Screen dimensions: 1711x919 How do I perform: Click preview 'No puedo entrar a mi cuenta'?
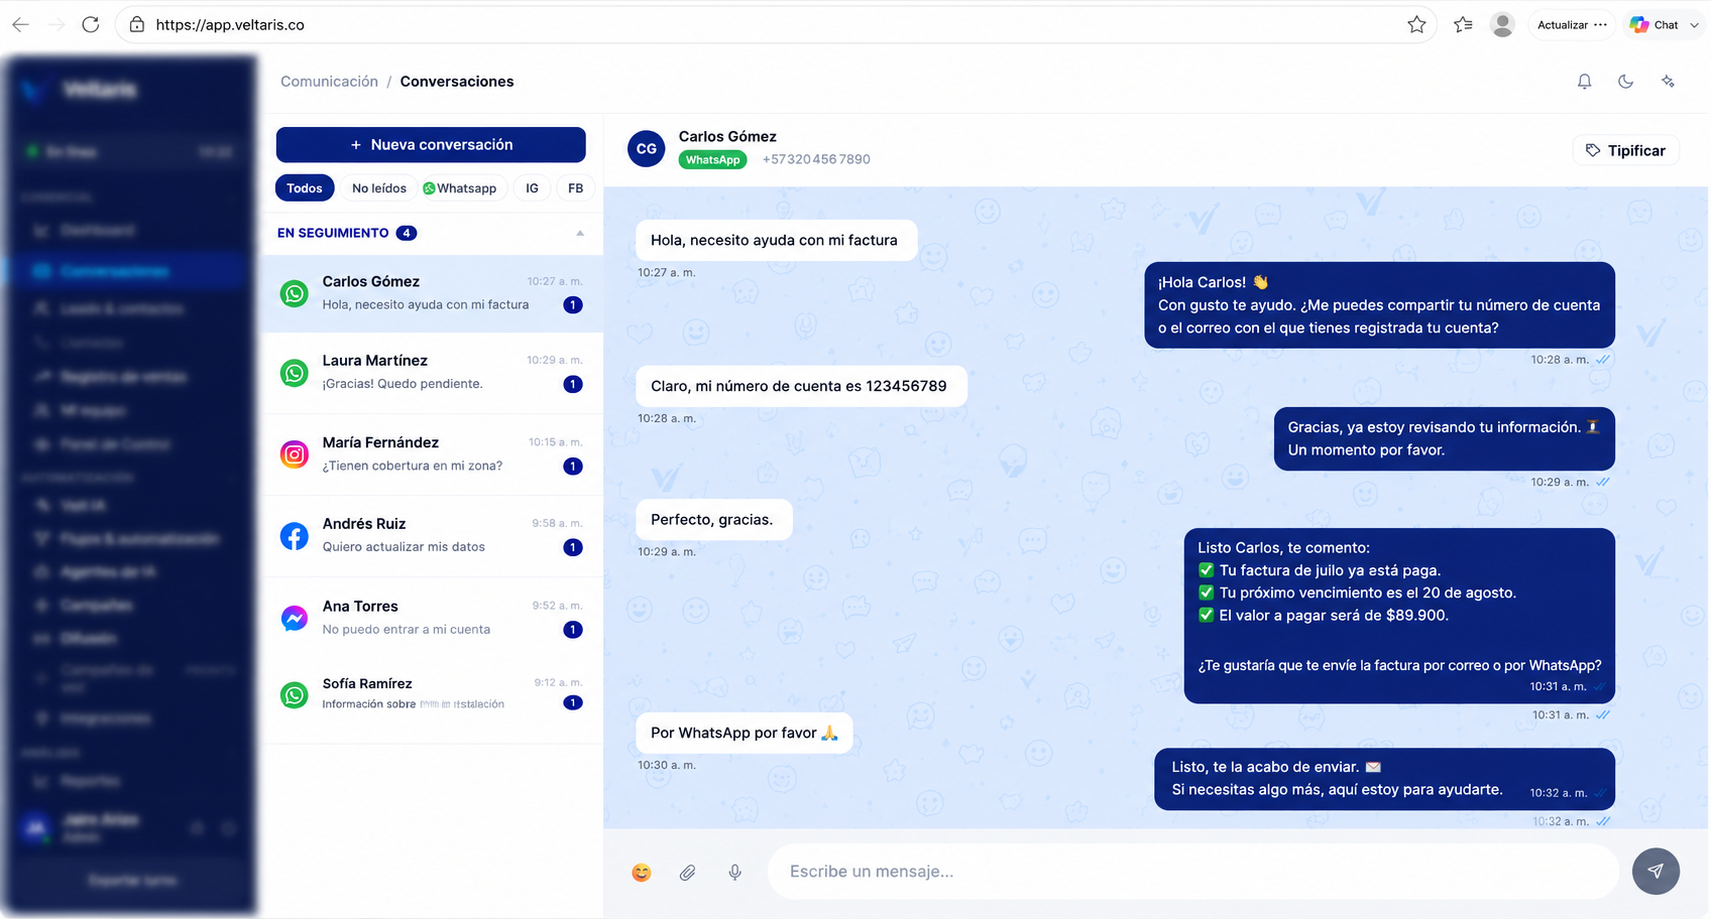pyautogui.click(x=406, y=630)
